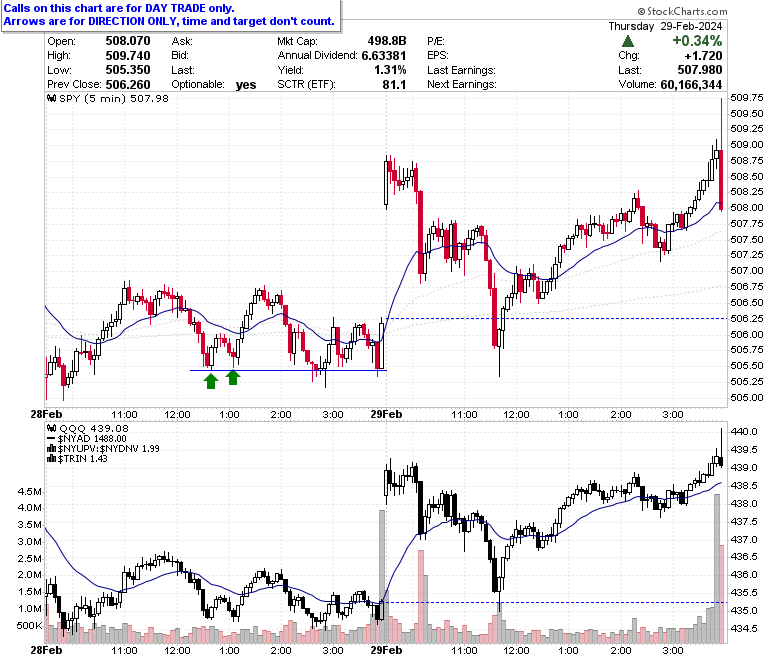Click the SCTR (ETF) value 81.1
Viewport: 780px width, 659px height.
pyautogui.click(x=394, y=85)
